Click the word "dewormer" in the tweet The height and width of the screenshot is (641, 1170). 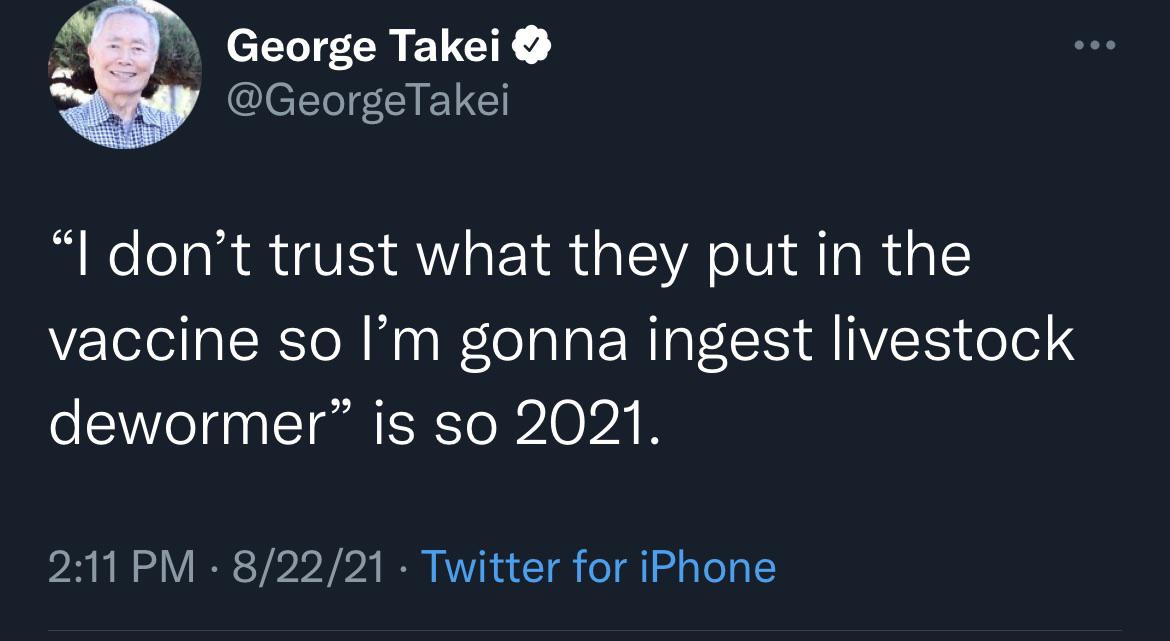point(184,424)
